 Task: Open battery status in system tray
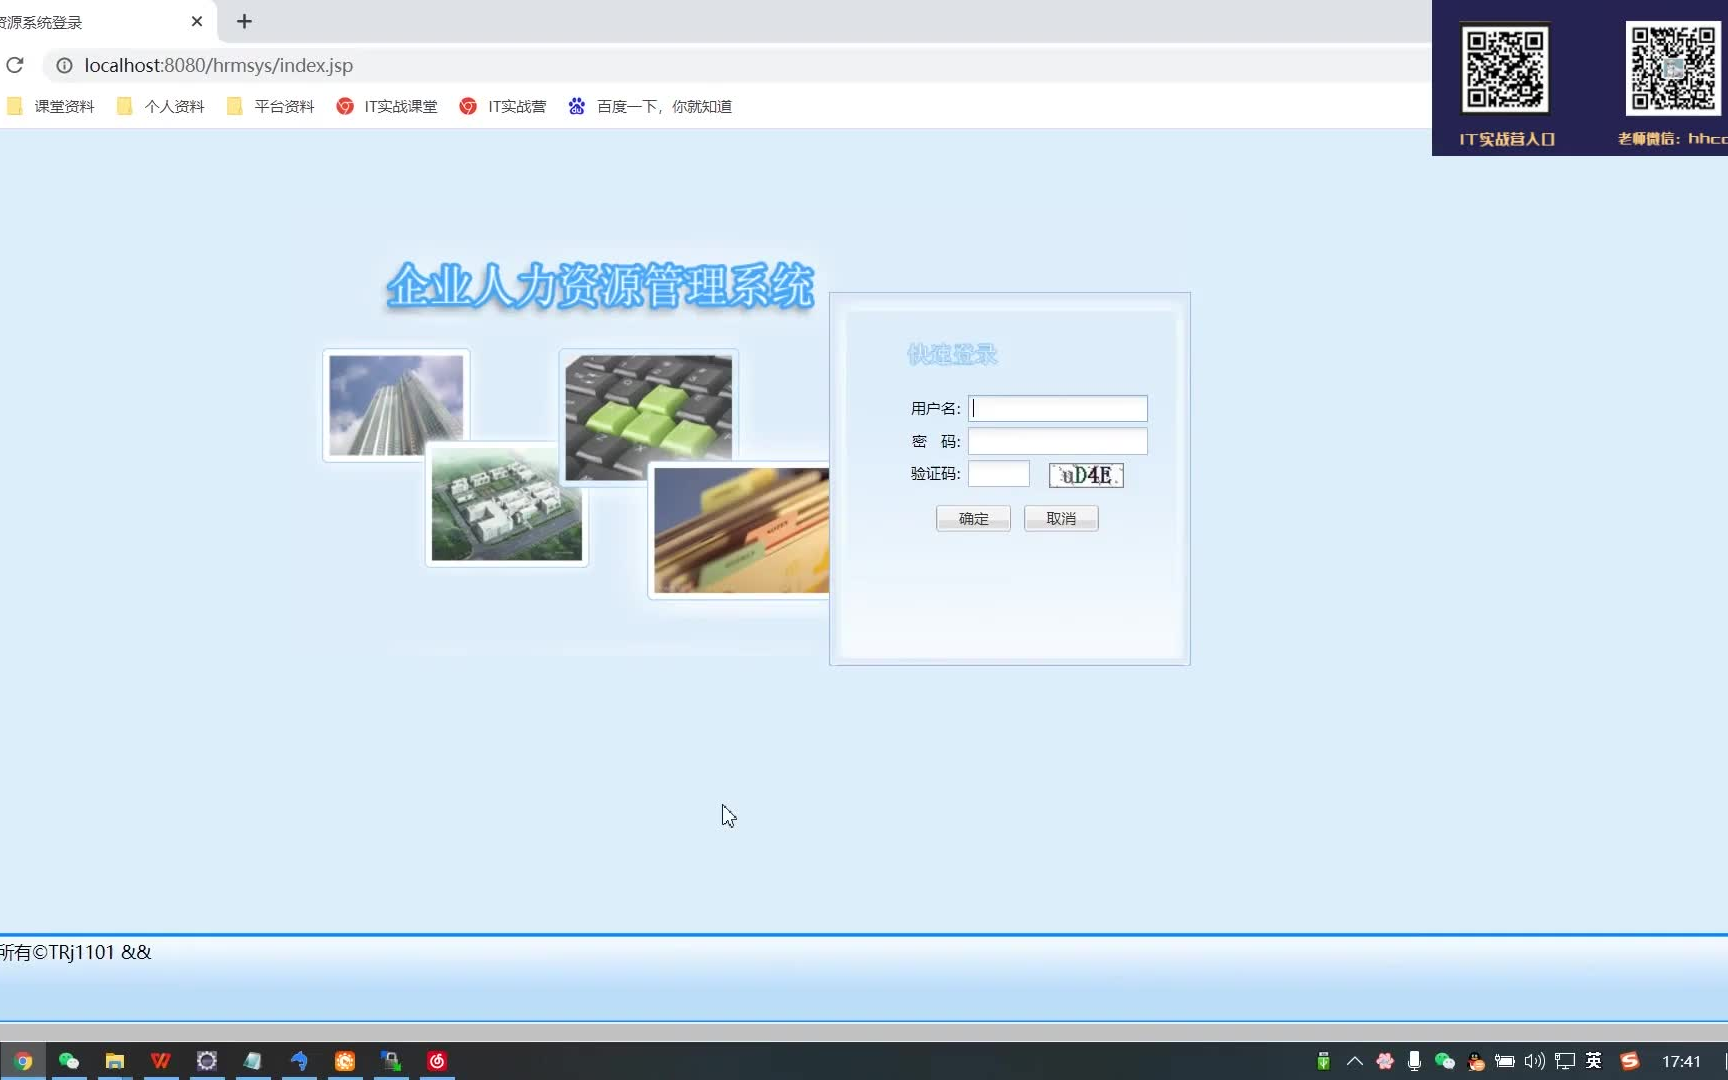pyautogui.click(x=1505, y=1061)
